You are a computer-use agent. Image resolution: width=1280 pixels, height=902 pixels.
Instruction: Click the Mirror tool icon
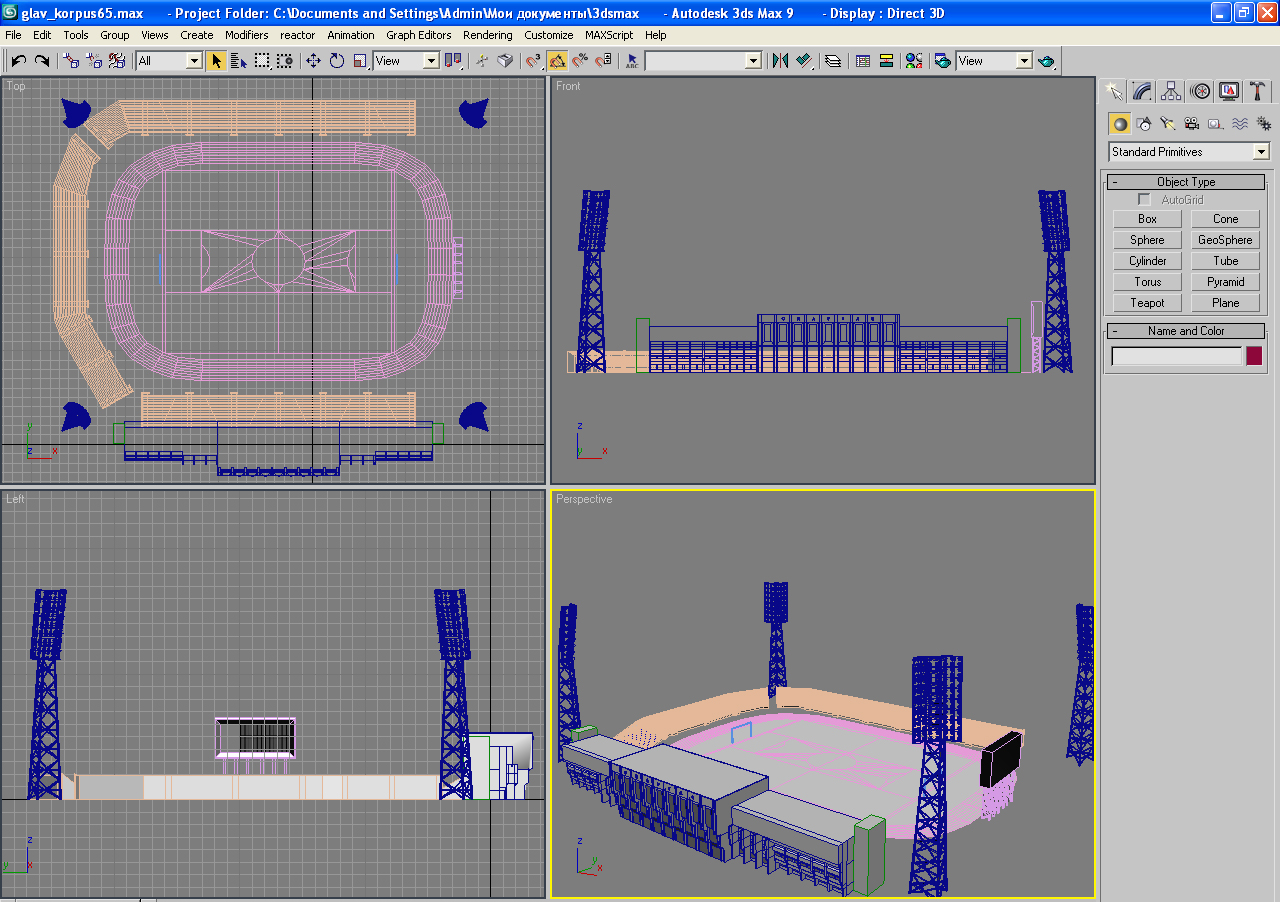(x=780, y=61)
